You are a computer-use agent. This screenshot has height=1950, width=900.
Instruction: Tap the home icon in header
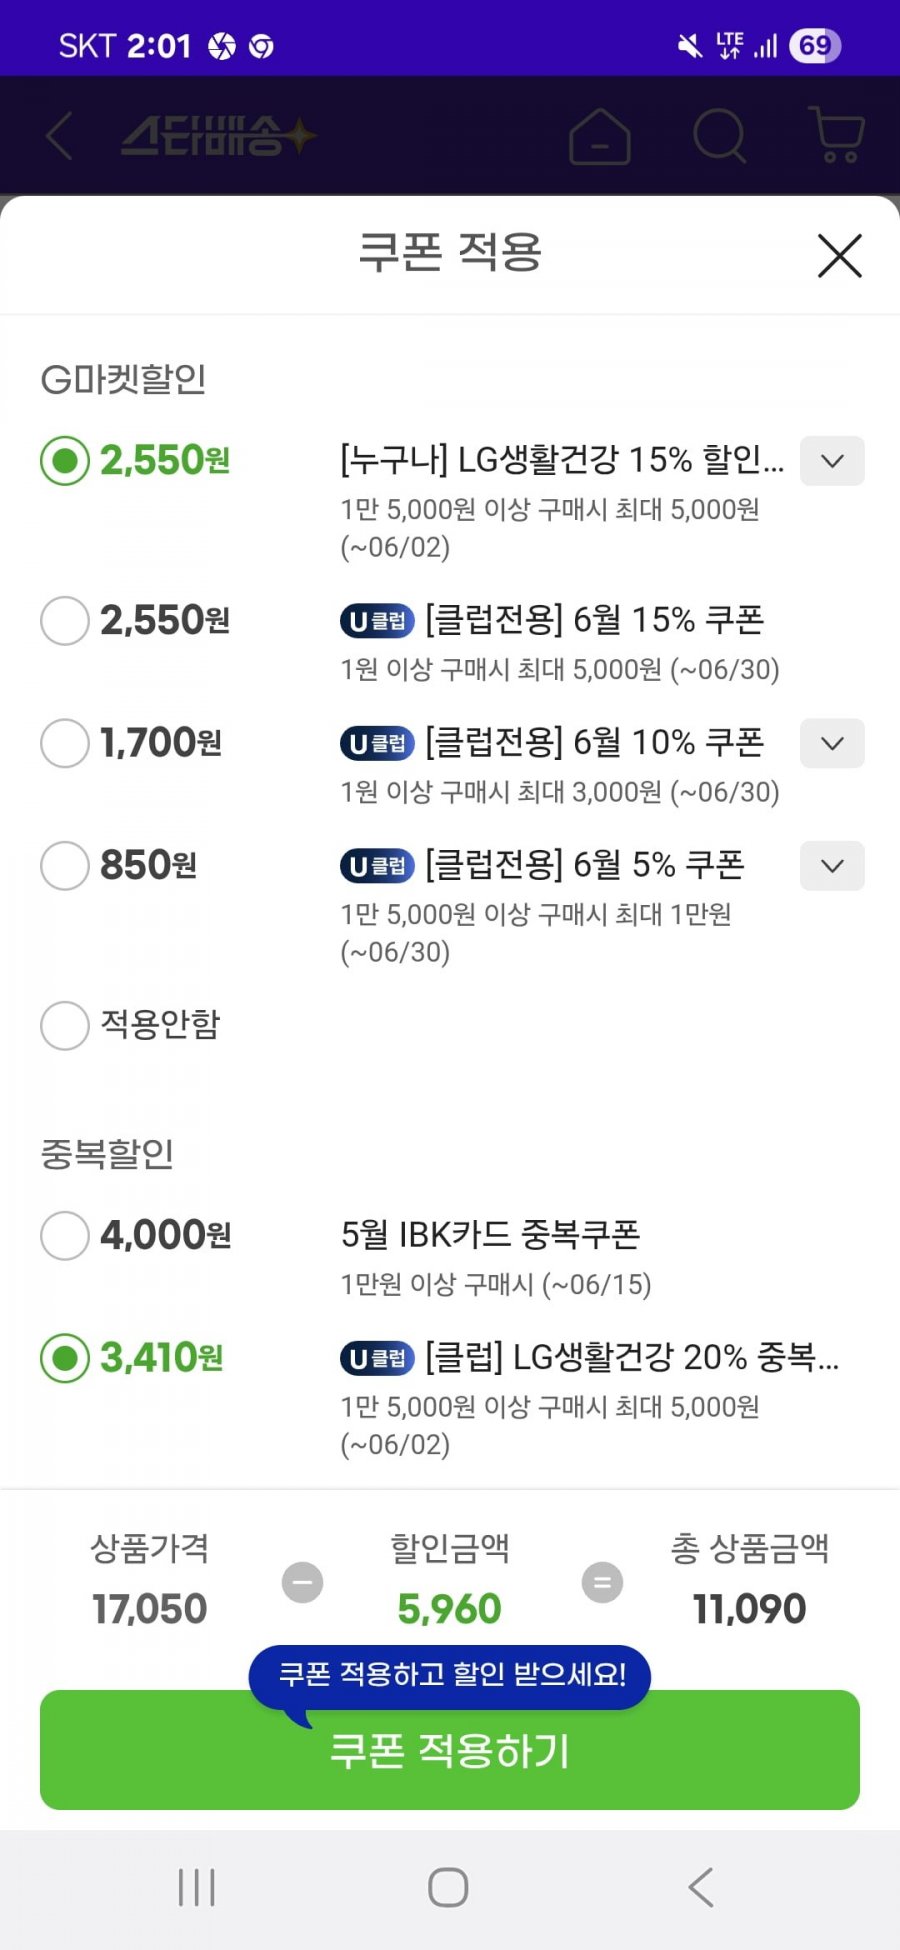click(599, 136)
